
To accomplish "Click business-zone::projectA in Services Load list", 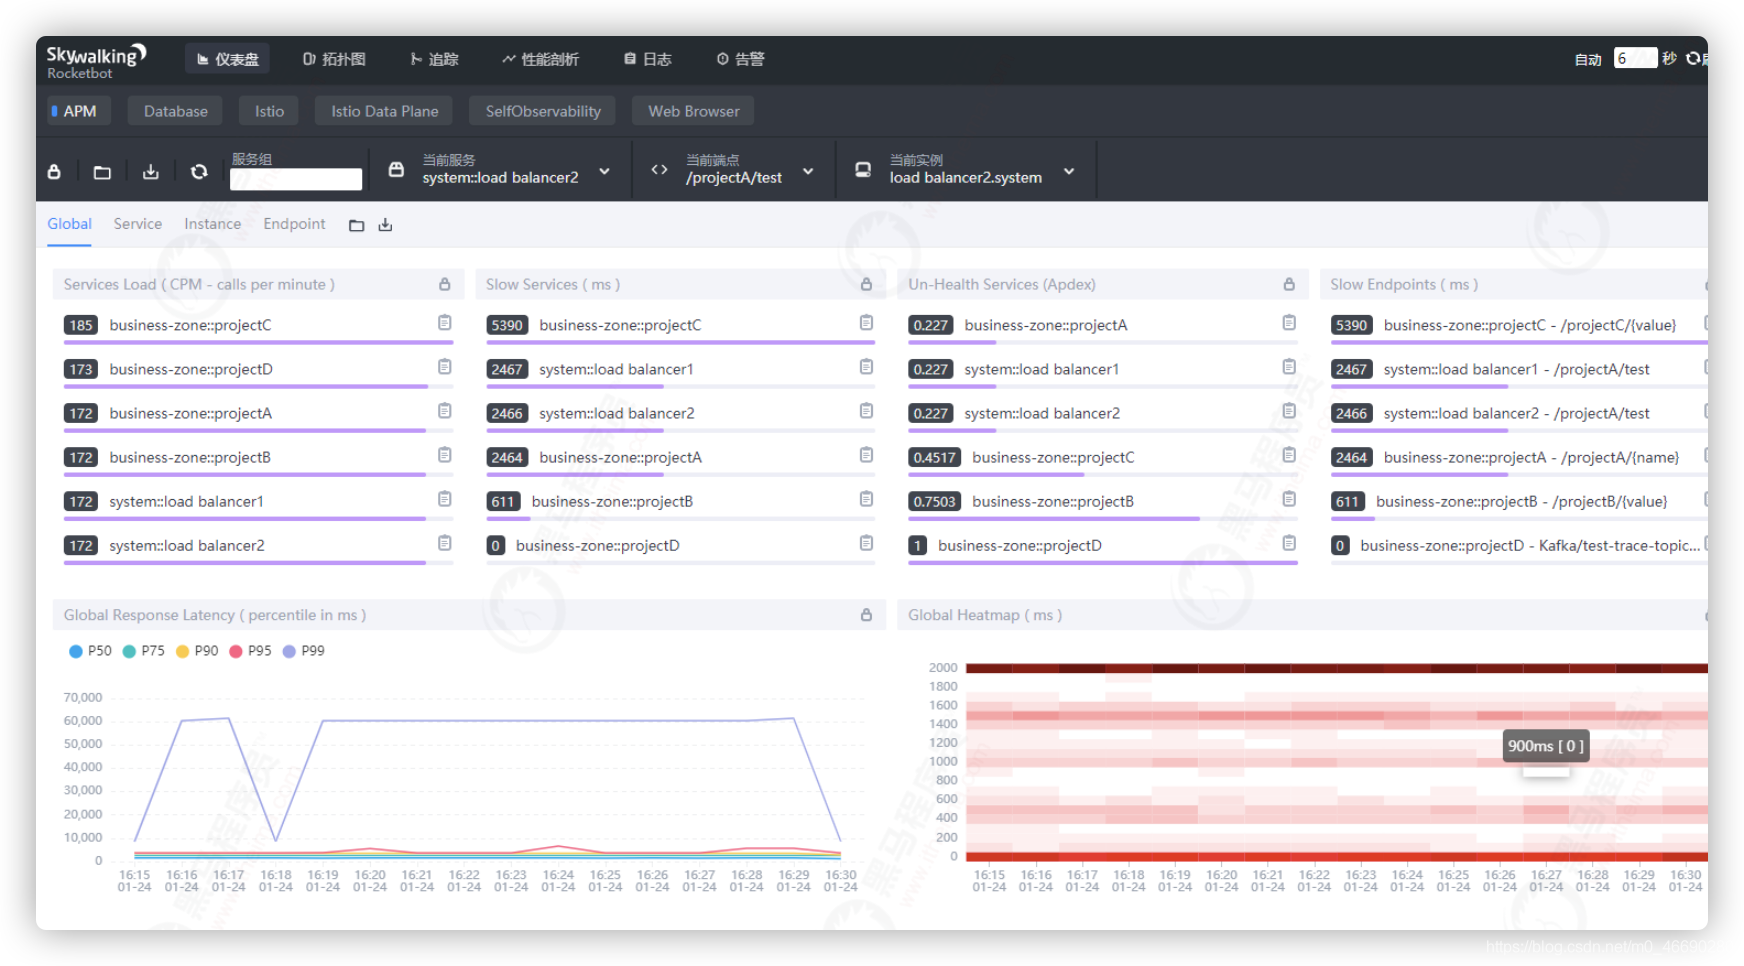I will click(190, 413).
